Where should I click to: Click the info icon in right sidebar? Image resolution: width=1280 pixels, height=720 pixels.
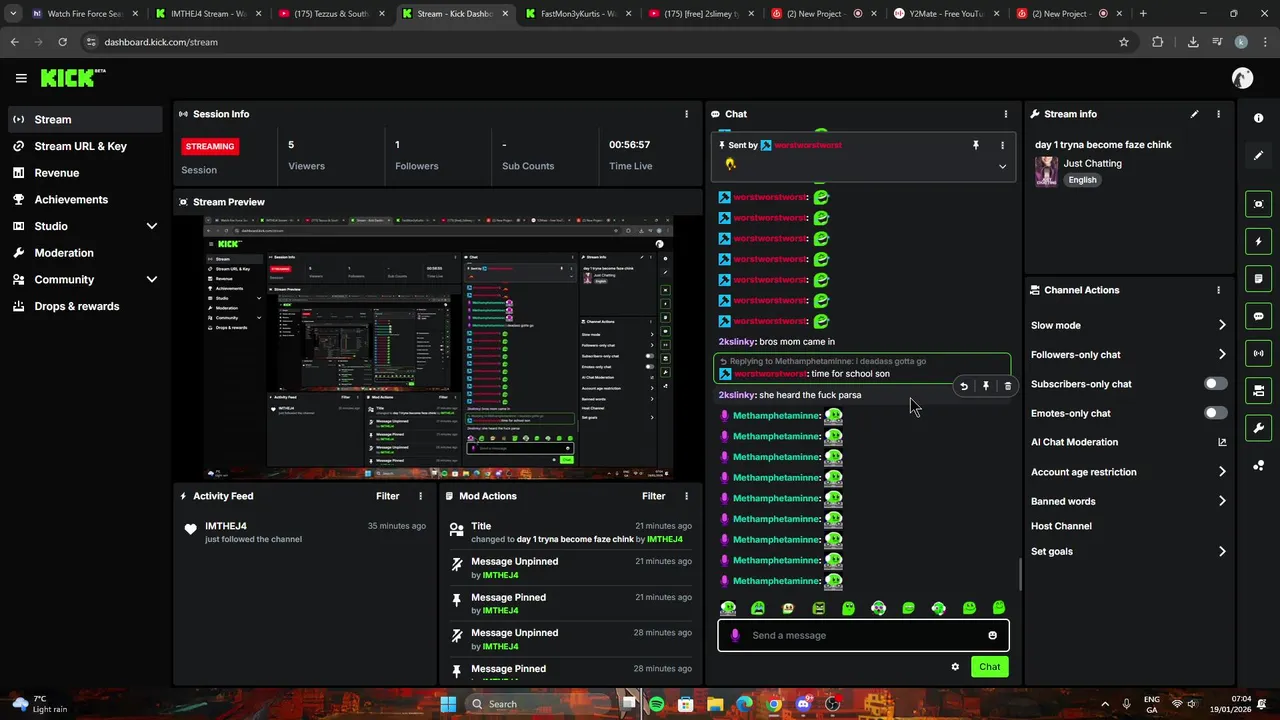[x=1258, y=118]
